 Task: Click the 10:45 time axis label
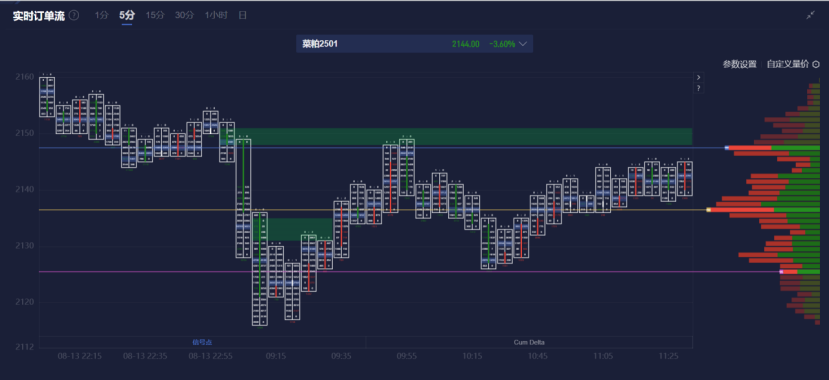(538, 357)
